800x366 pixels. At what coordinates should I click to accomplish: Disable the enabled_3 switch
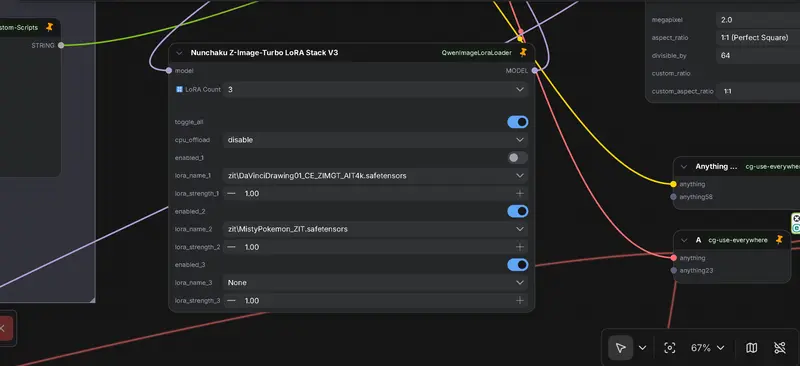tap(517, 265)
